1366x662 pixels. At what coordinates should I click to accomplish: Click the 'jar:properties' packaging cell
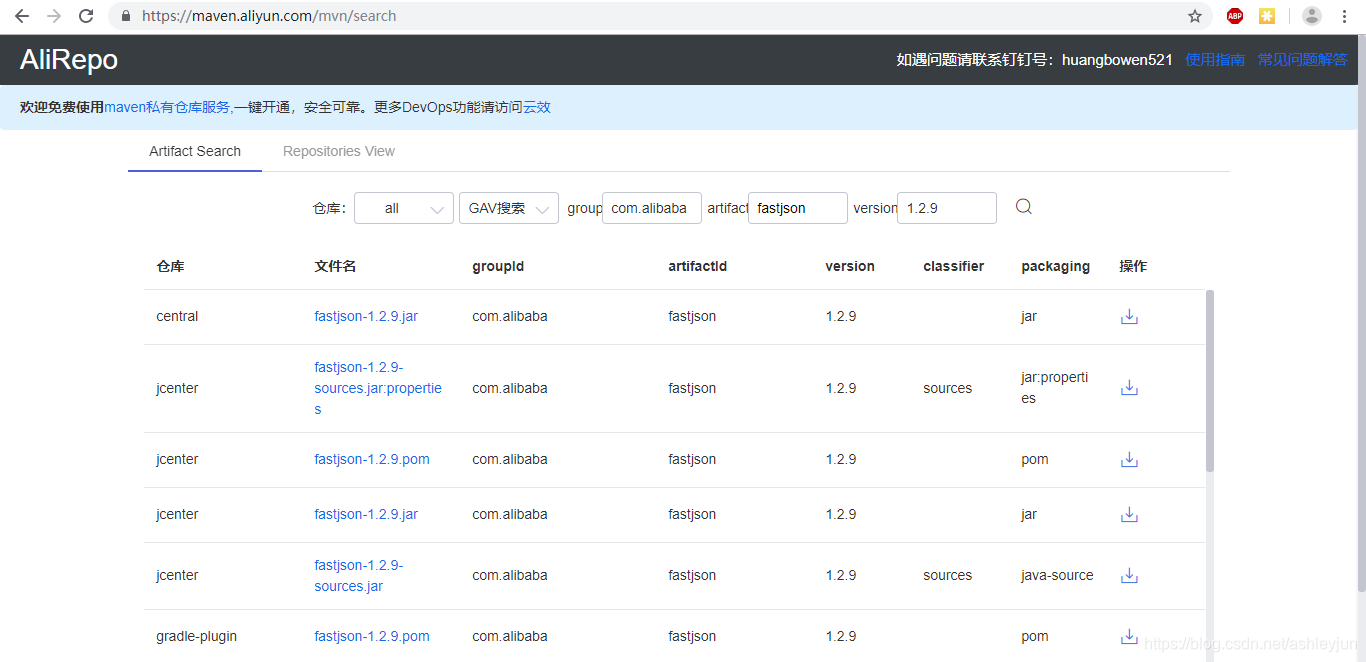pyautogui.click(x=1055, y=388)
